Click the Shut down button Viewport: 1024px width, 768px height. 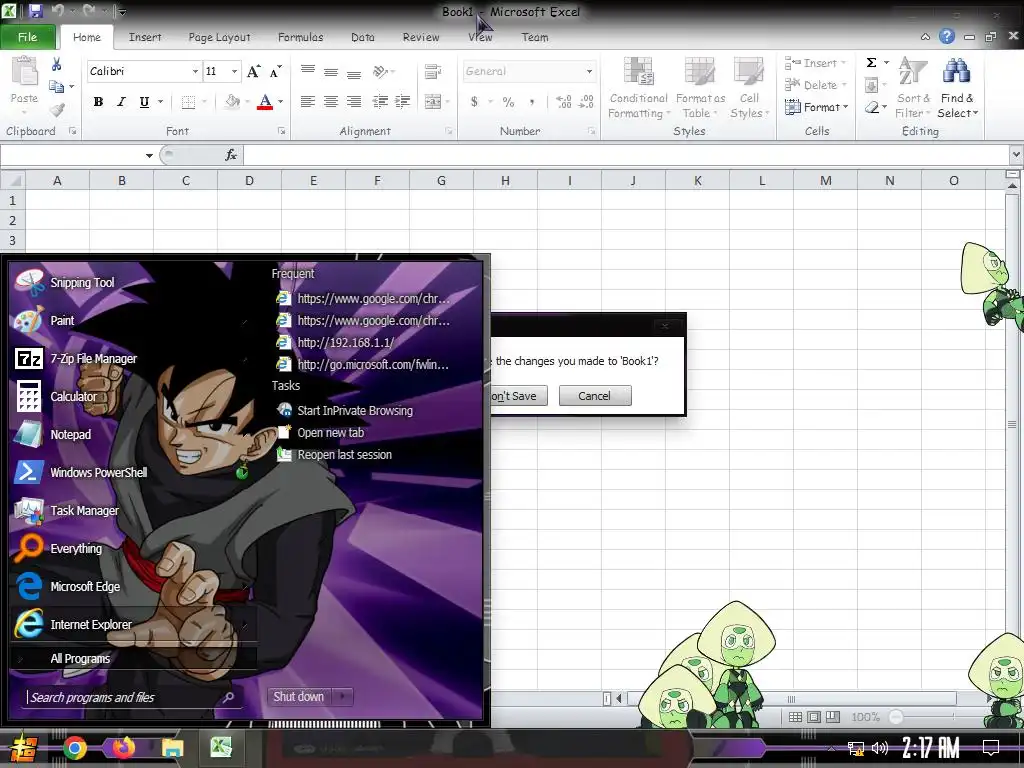(299, 697)
